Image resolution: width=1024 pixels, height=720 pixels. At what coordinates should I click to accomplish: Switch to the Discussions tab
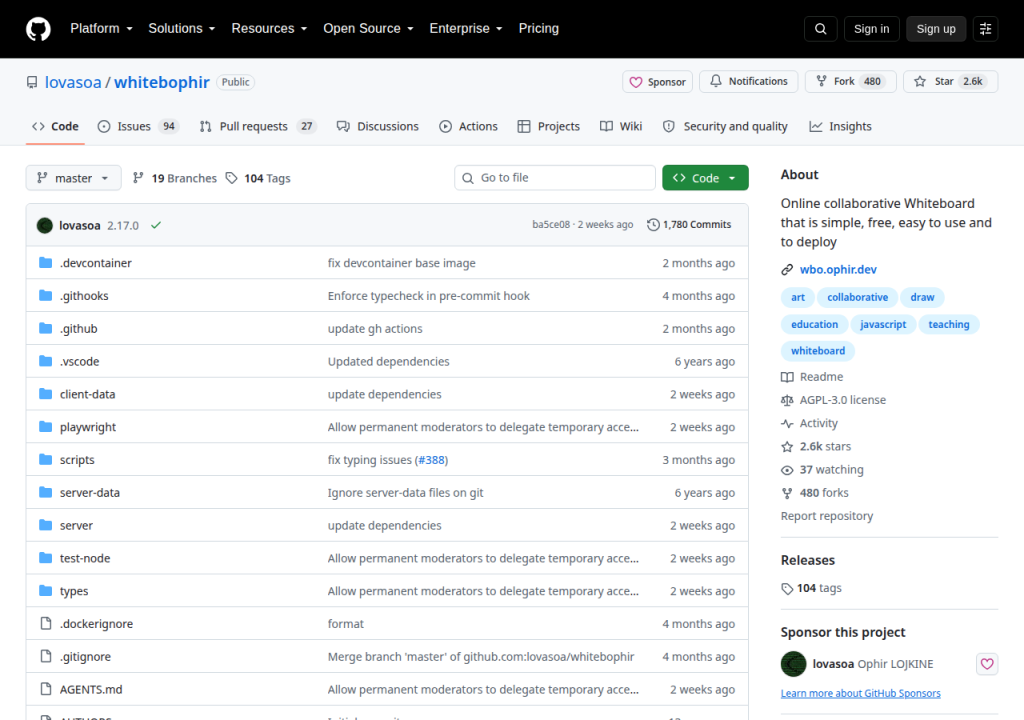pos(377,126)
